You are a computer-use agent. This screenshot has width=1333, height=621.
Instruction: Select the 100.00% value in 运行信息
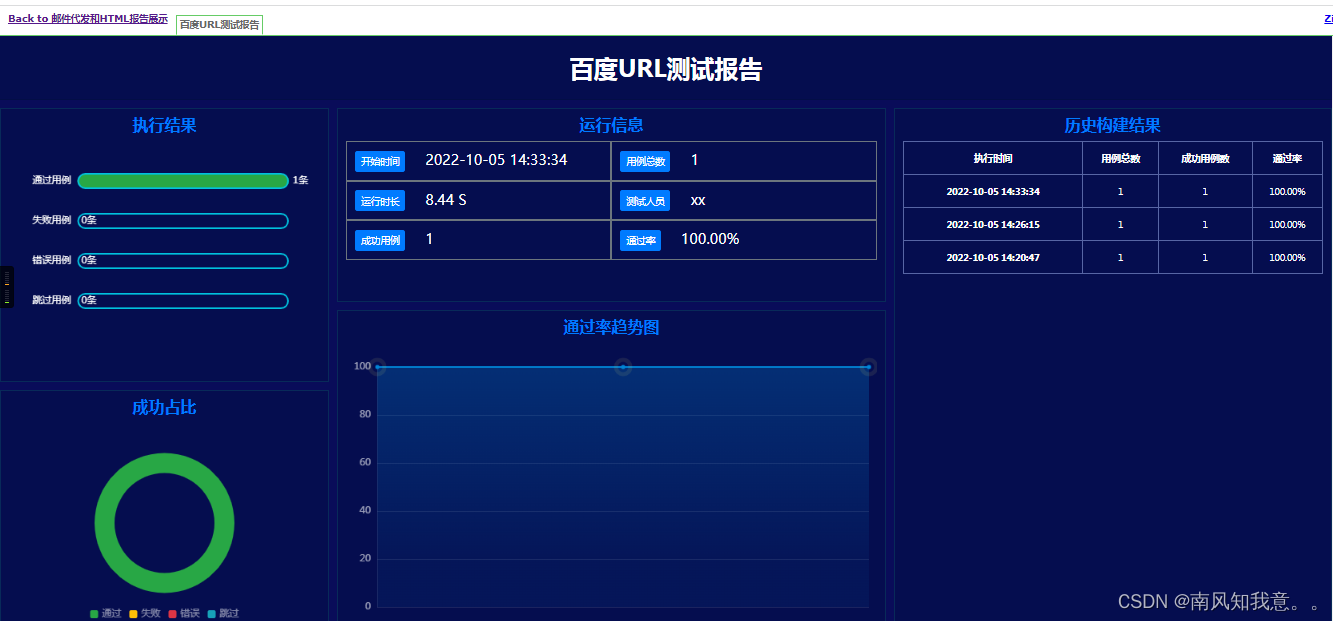point(710,239)
